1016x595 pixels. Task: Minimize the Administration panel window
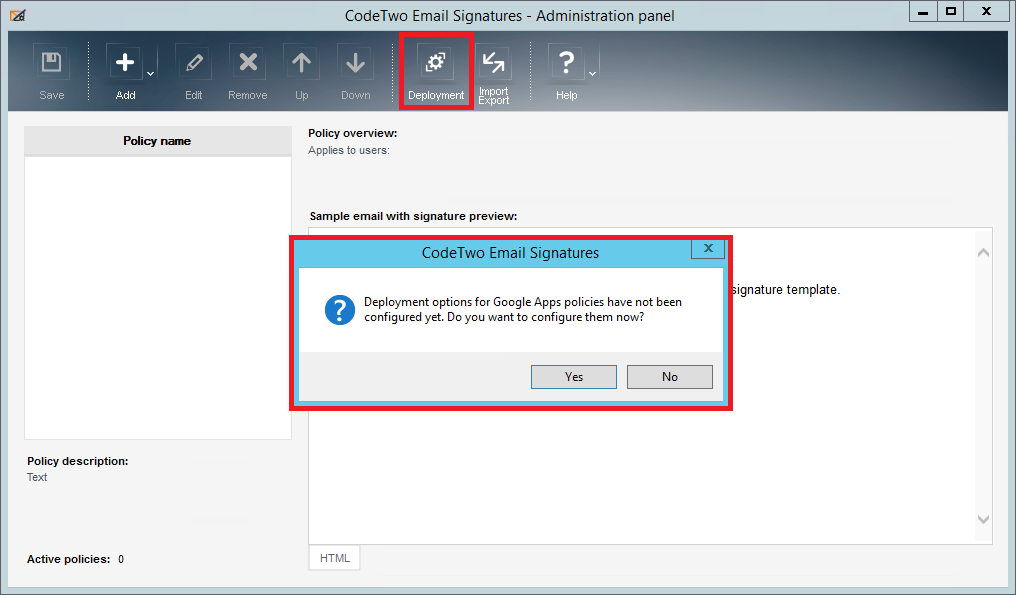pos(923,12)
